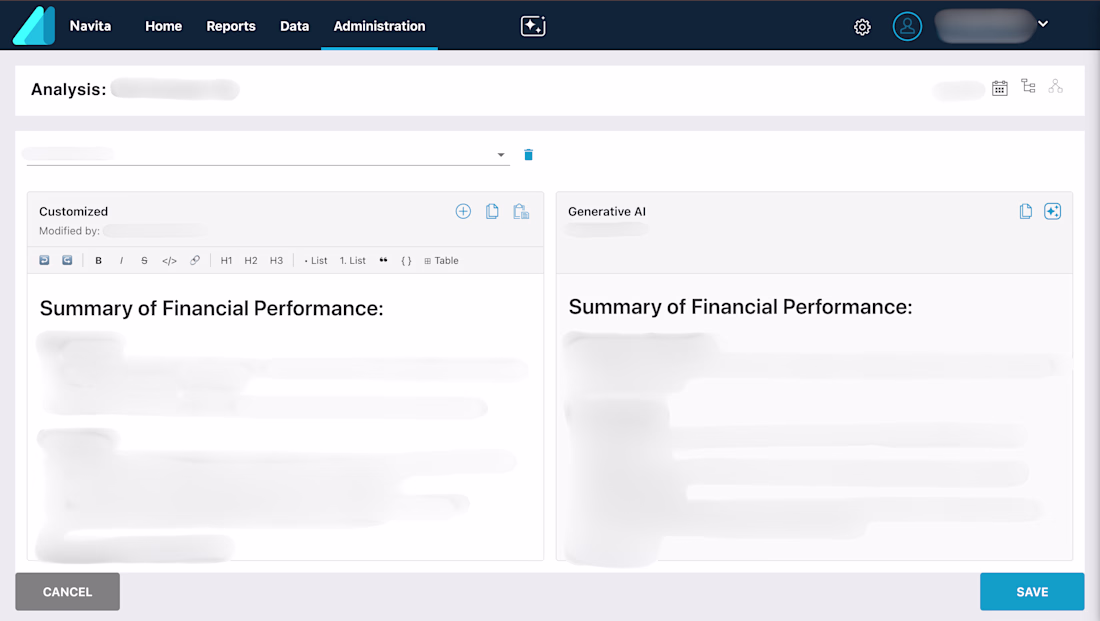Click Generative AI 'Summary of Financial Performance:' heading
1100x621 pixels.
point(740,307)
